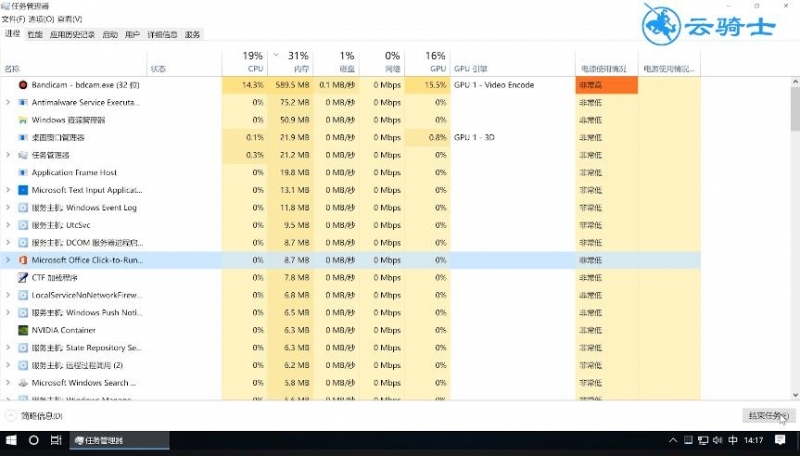Click the vertical scrollbar thumb
This screenshot has height=456, width=800.
795,108
